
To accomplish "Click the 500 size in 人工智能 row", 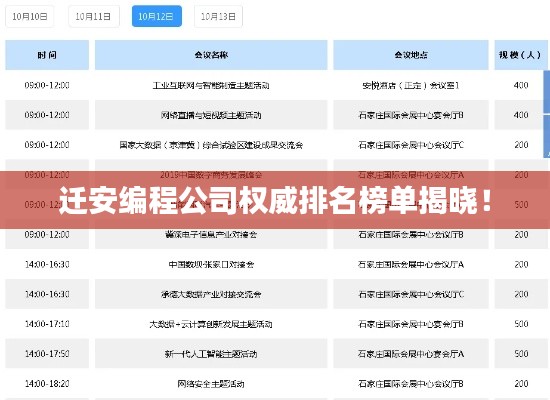I will click(521, 354).
